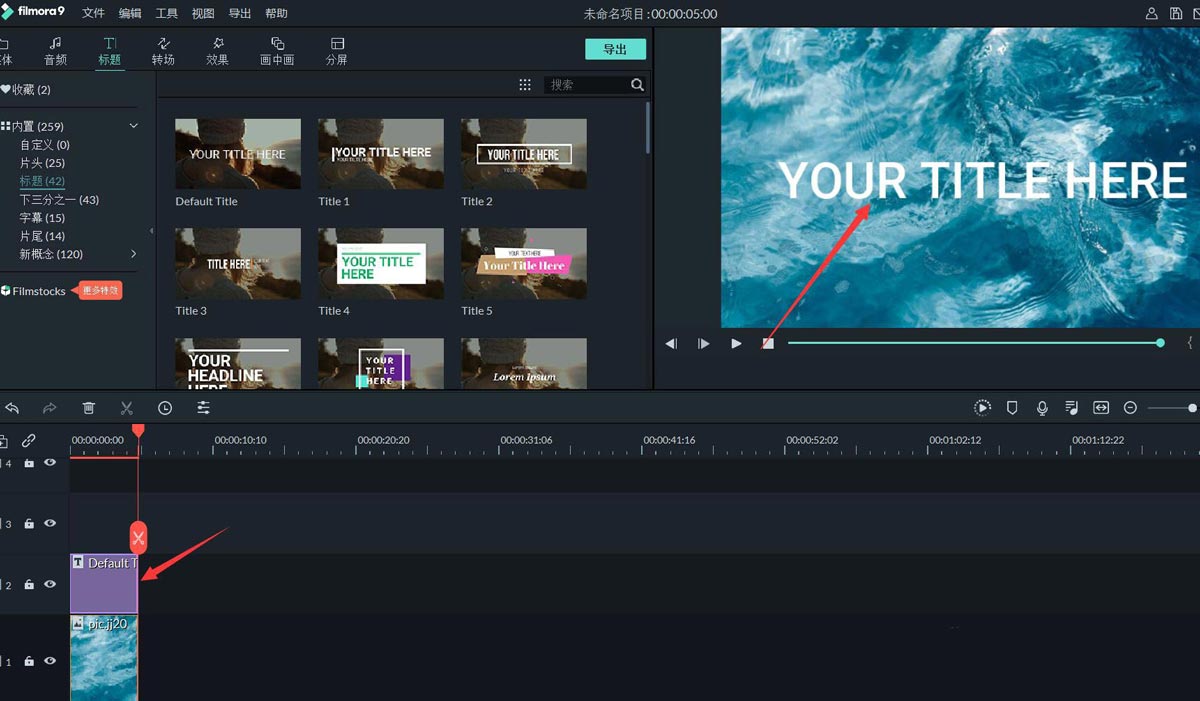Click the split scissors icon in timeline toolbar
Image resolution: width=1200 pixels, height=701 pixels.
[126, 408]
